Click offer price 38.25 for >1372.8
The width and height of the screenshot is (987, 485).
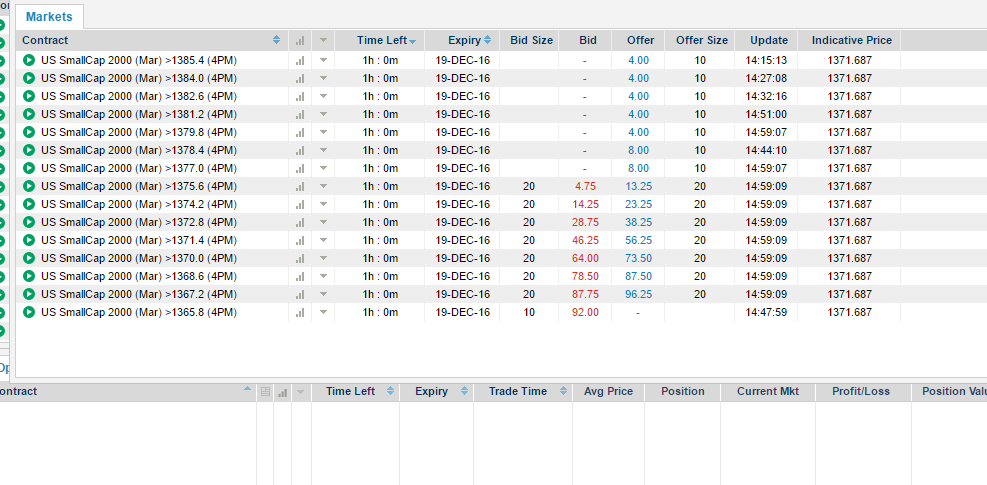pos(638,222)
